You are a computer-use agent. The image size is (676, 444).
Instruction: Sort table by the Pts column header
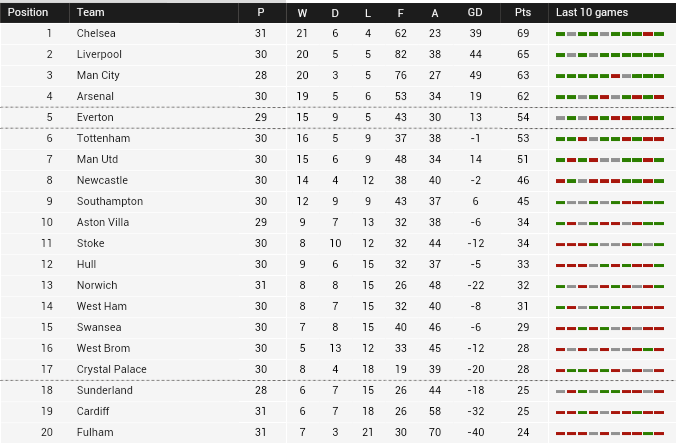[x=523, y=13]
